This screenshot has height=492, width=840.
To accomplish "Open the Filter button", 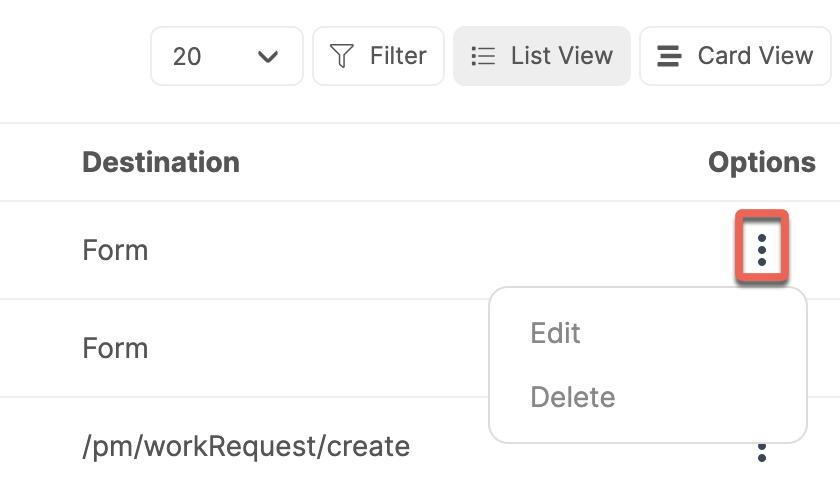I will pyautogui.click(x=378, y=56).
